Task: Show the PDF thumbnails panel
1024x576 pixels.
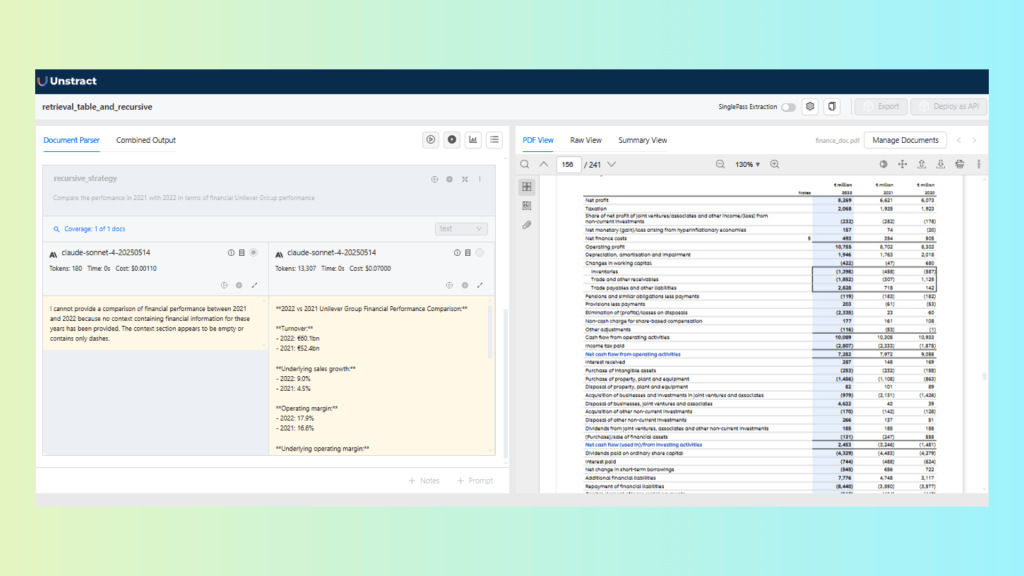Action: click(x=527, y=187)
